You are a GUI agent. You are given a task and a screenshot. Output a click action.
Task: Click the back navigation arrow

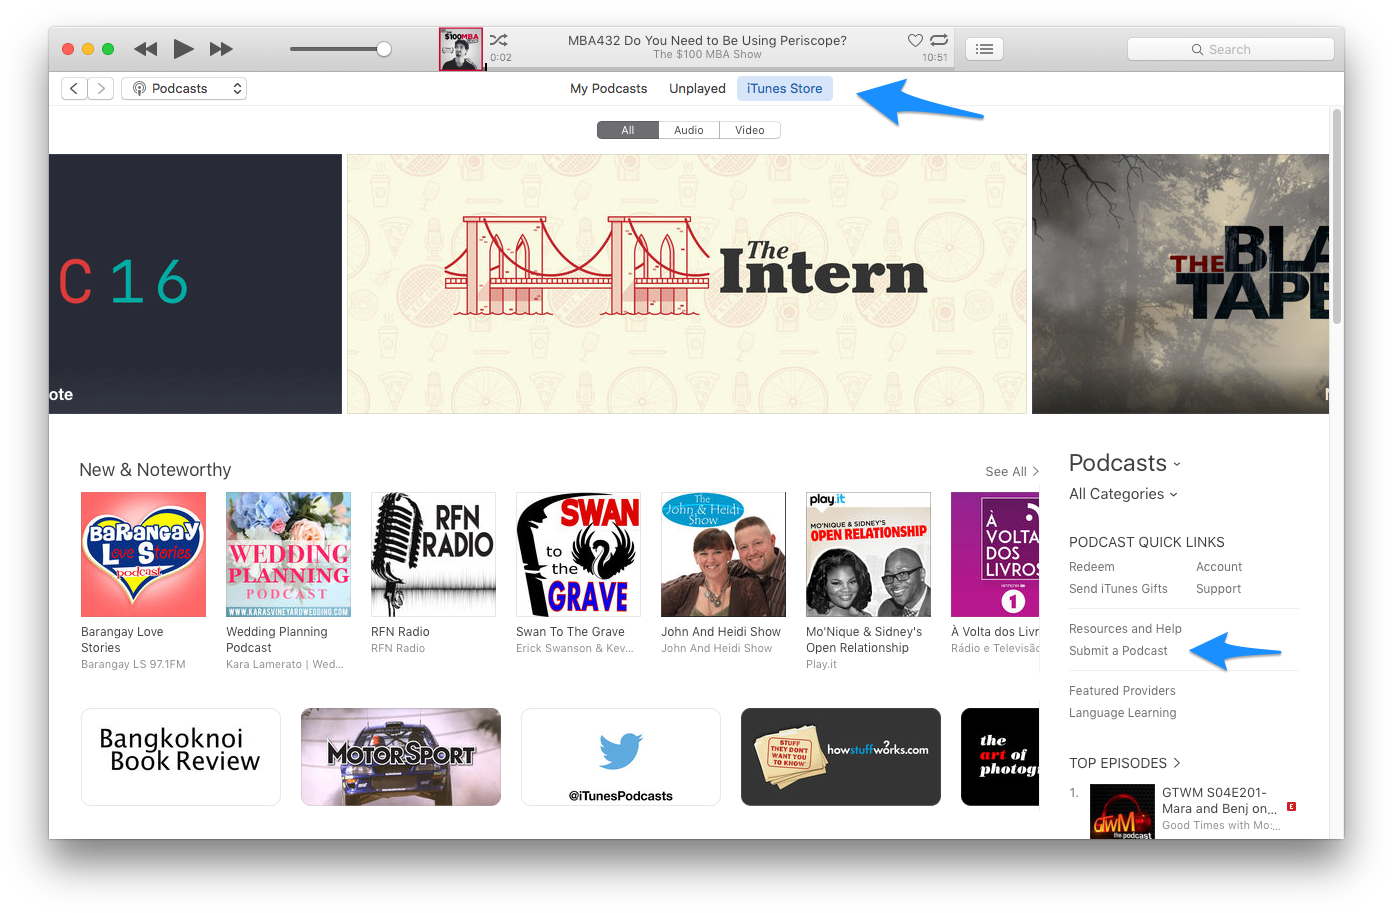(73, 88)
